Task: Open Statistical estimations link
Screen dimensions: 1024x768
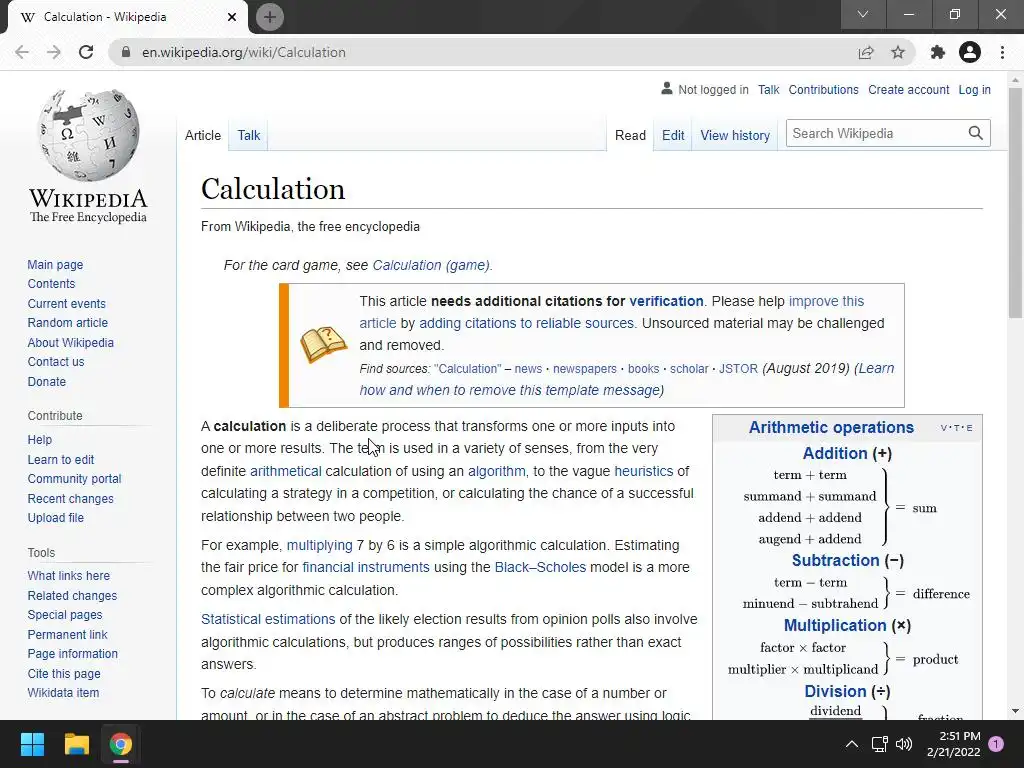Action: 268,619
